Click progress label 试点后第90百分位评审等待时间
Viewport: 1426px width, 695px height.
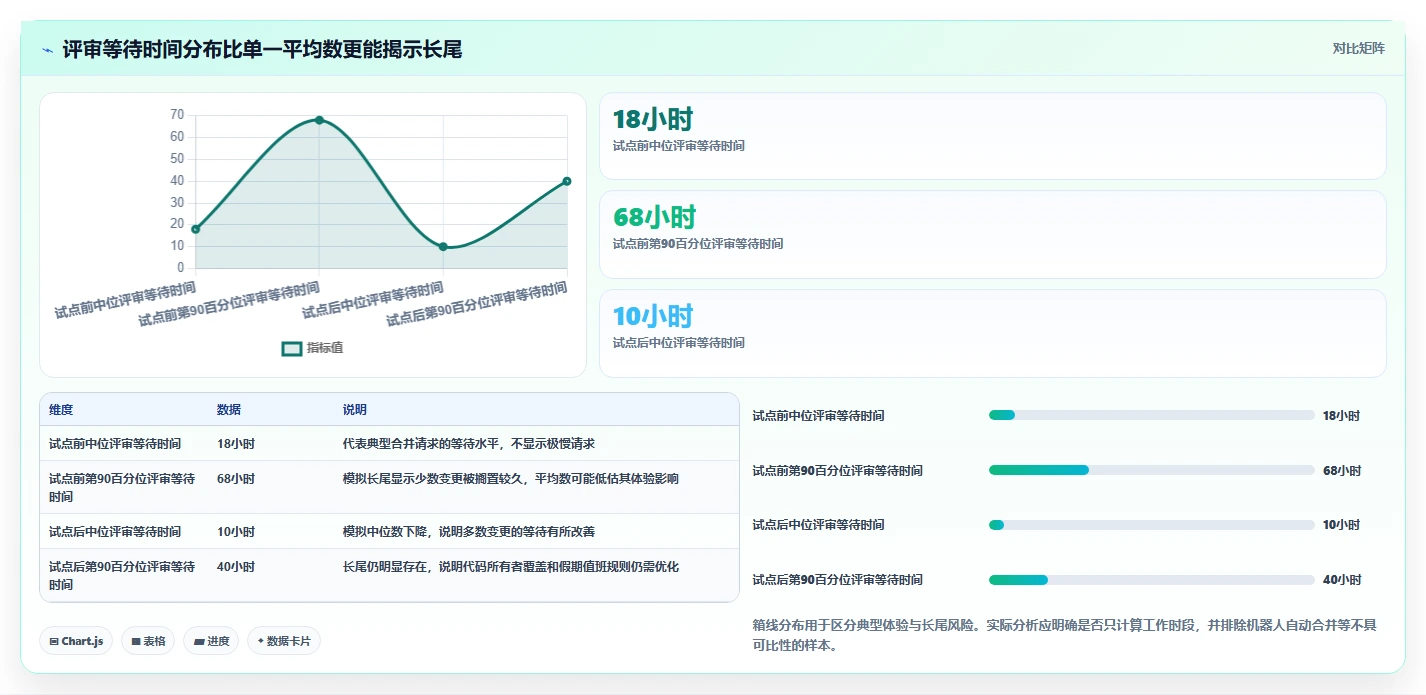click(x=837, y=580)
